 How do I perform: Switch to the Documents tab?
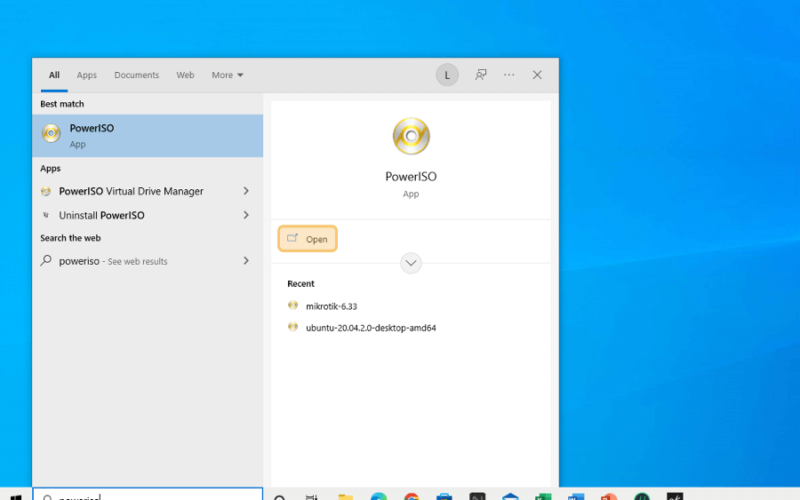tap(136, 75)
